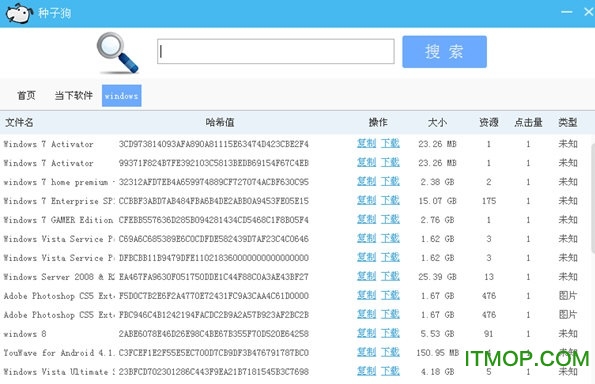Image resolution: width=595 pixels, height=384 pixels.
Task: Click the 点击量 column header
Action: pos(528,122)
